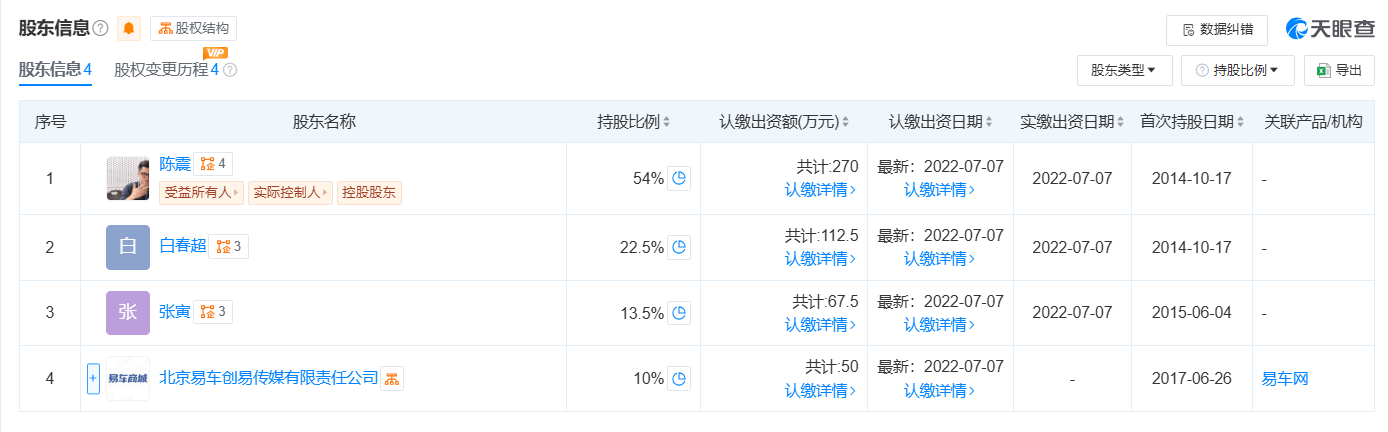Open 股东类型 dropdown filter

point(1123,70)
